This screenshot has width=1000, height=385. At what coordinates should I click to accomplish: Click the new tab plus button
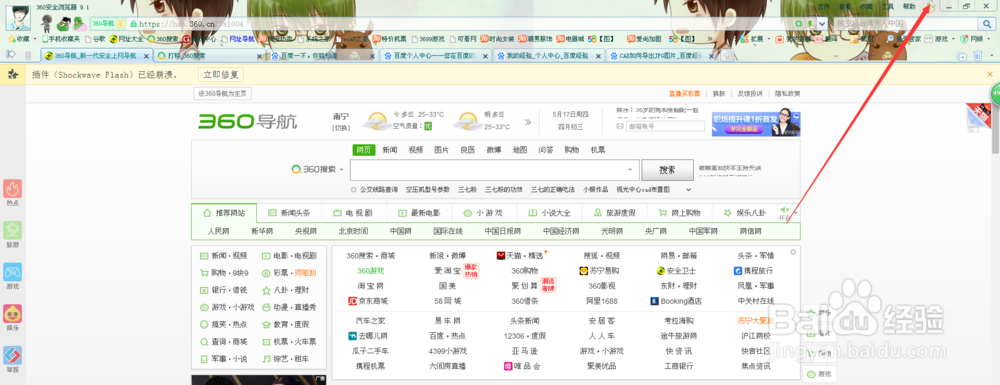(726, 55)
